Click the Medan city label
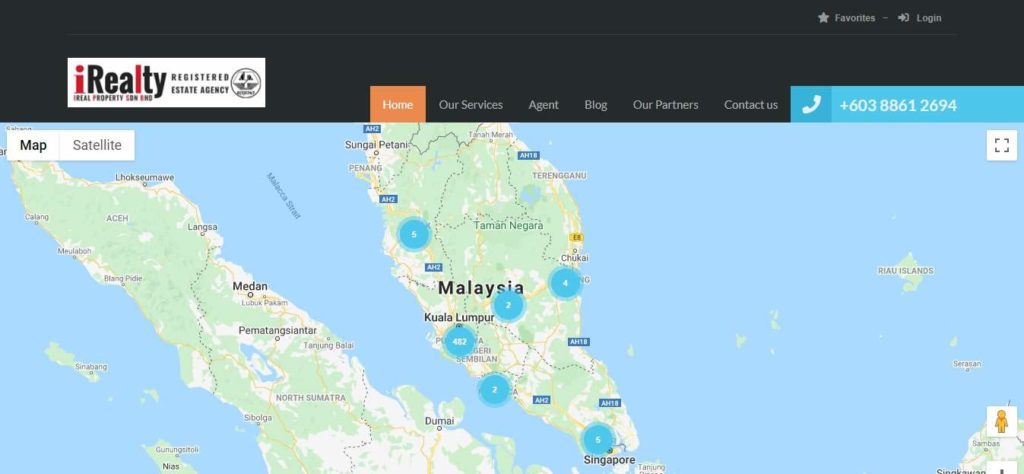The height and width of the screenshot is (474, 1024). click(x=250, y=286)
